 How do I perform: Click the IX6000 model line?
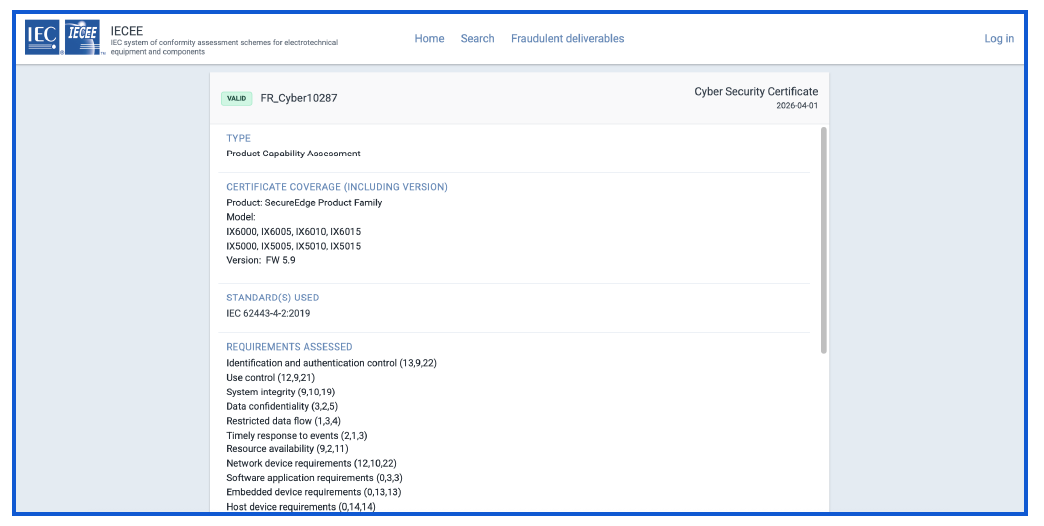[x=294, y=232]
